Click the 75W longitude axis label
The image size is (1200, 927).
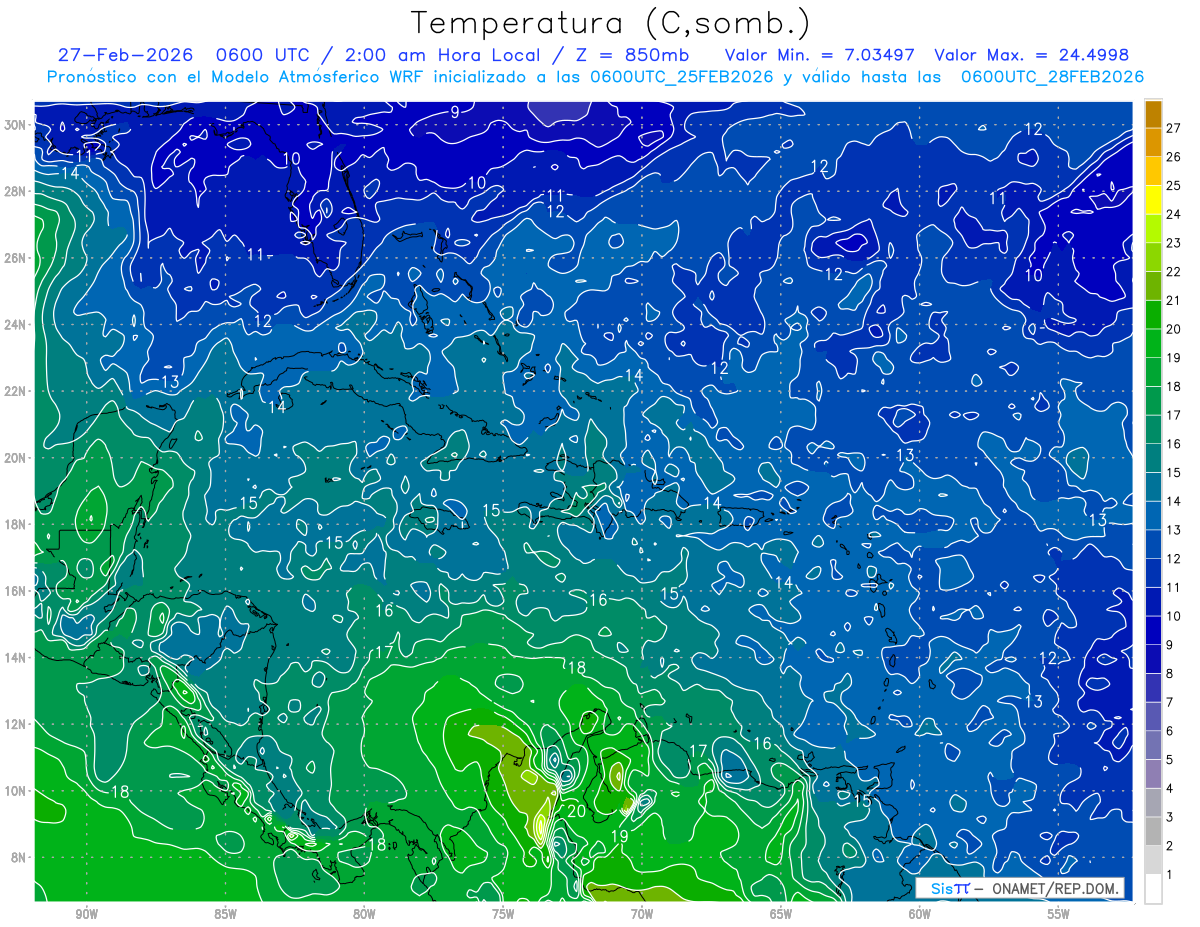pyautogui.click(x=503, y=914)
